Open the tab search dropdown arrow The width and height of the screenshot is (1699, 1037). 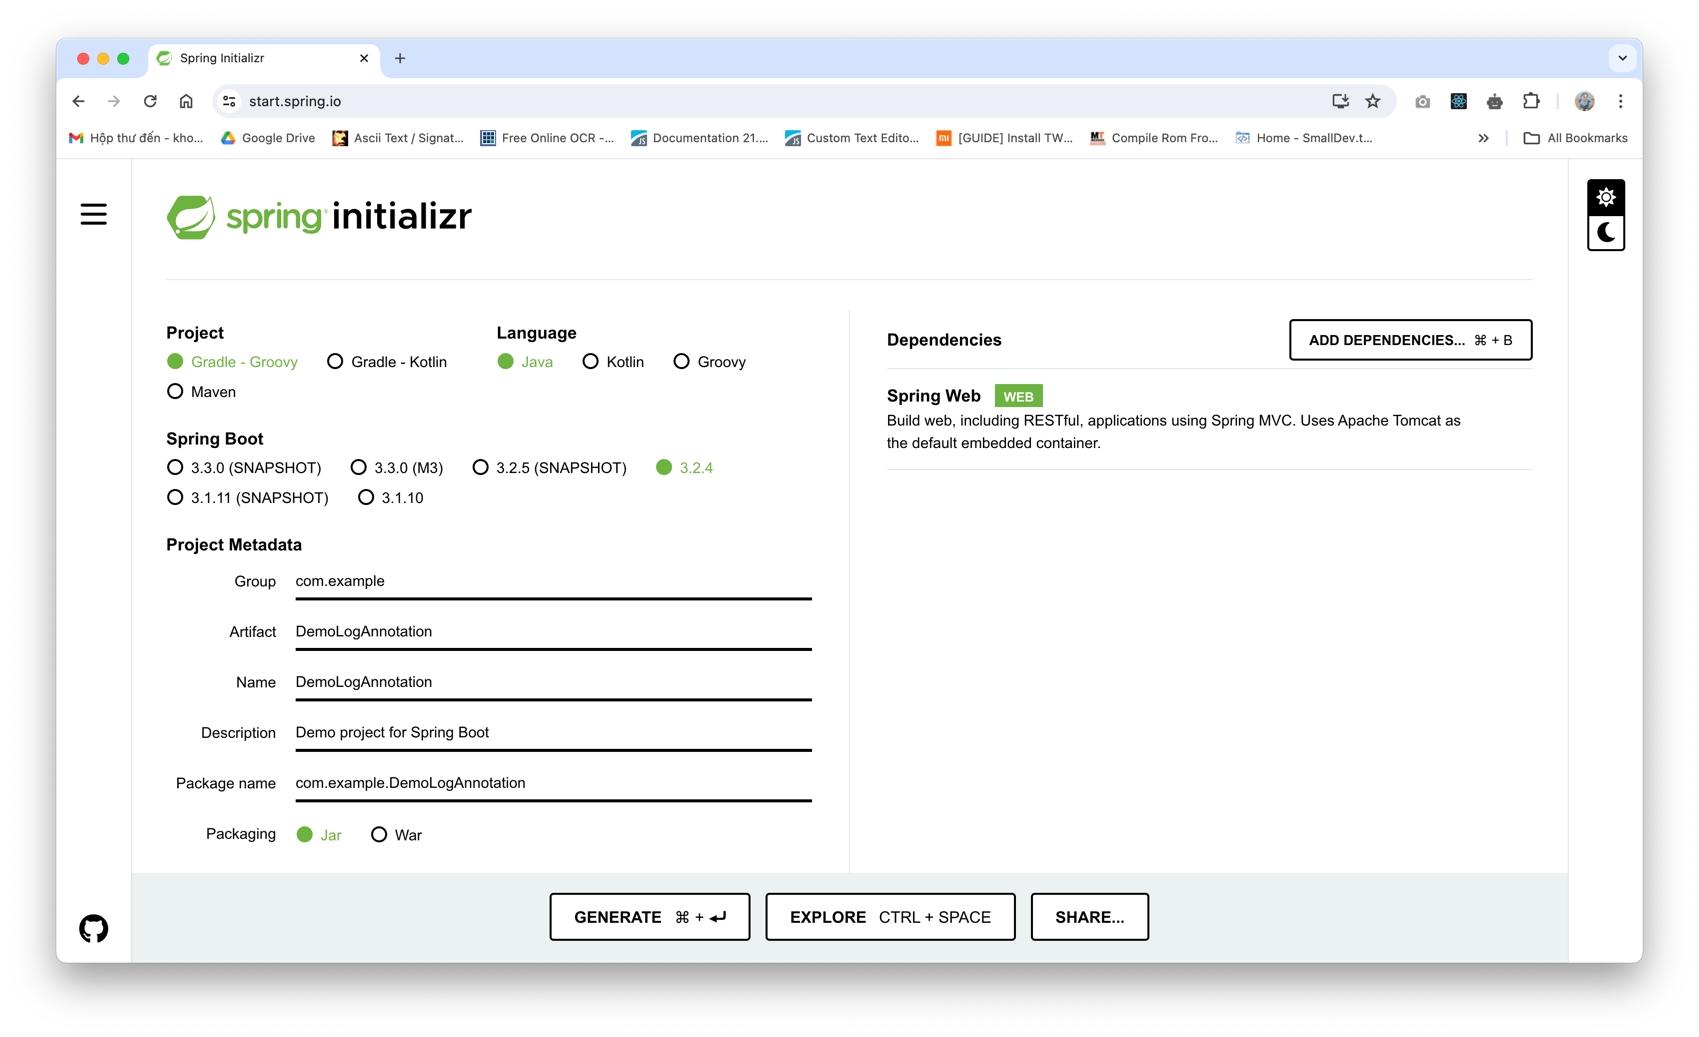tap(1622, 58)
